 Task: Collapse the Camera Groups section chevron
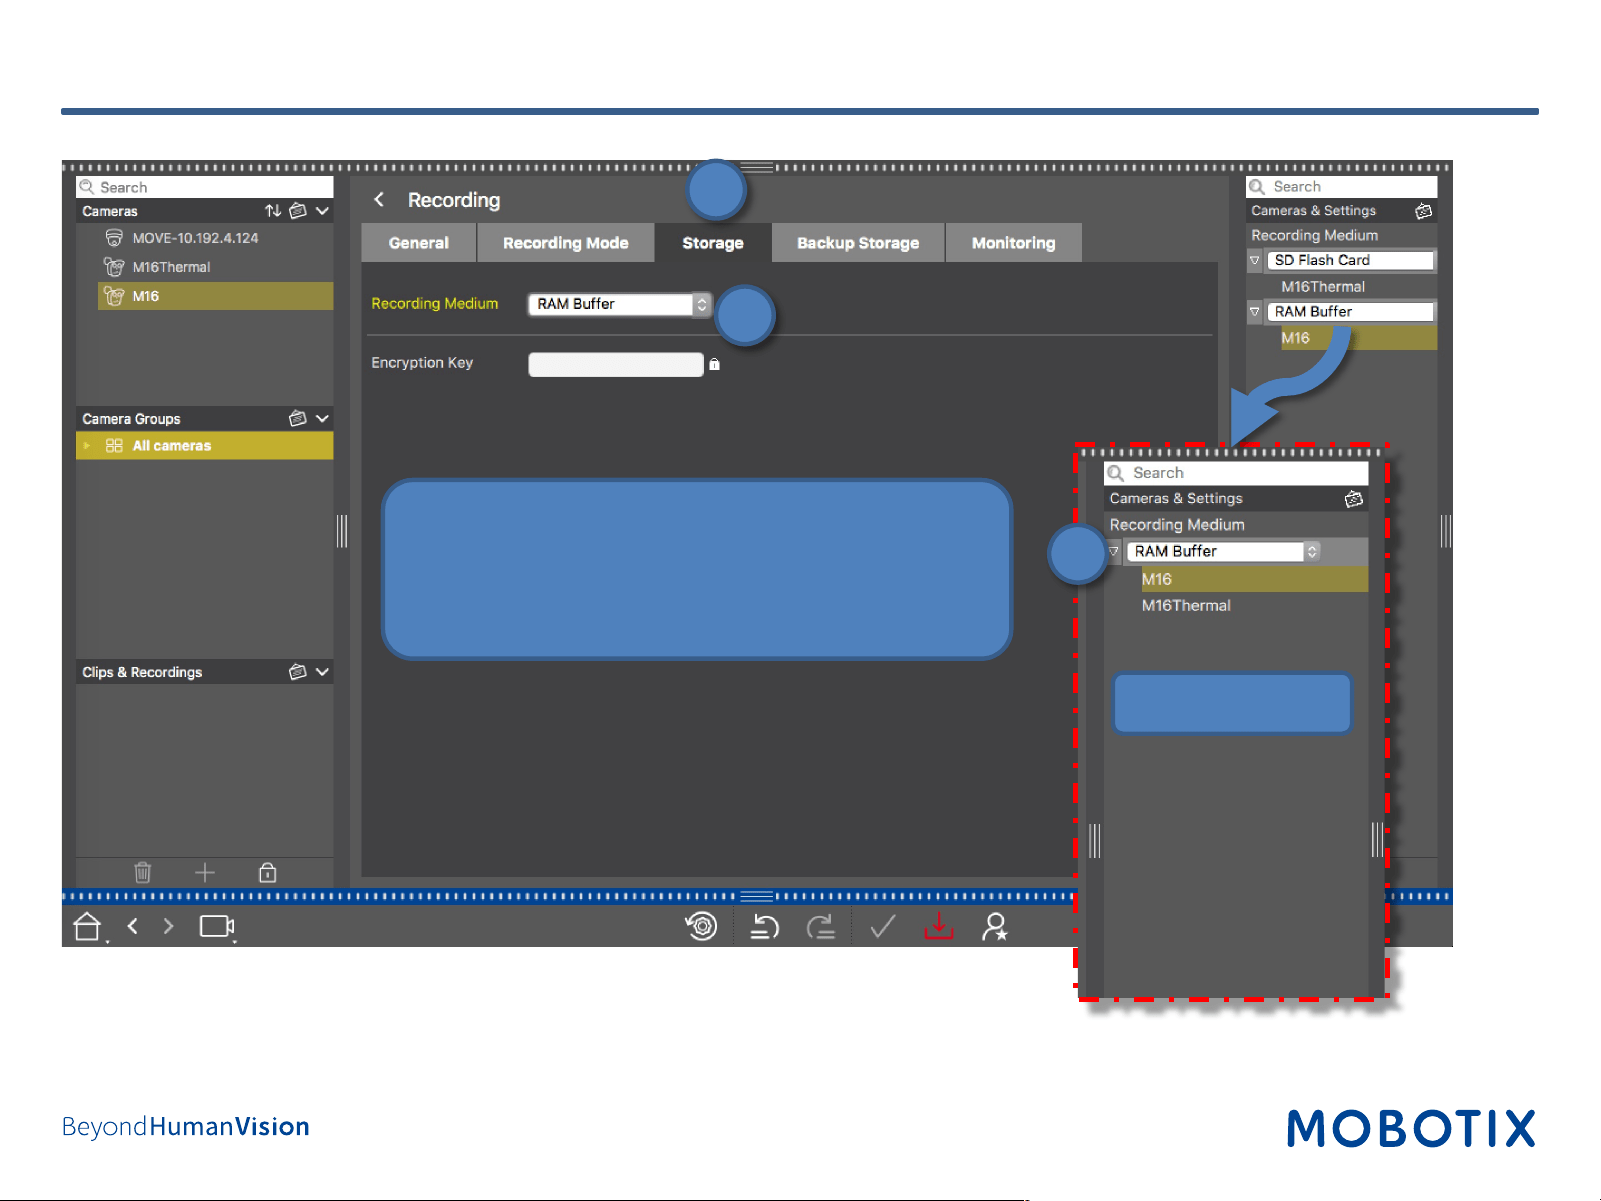coord(322,418)
